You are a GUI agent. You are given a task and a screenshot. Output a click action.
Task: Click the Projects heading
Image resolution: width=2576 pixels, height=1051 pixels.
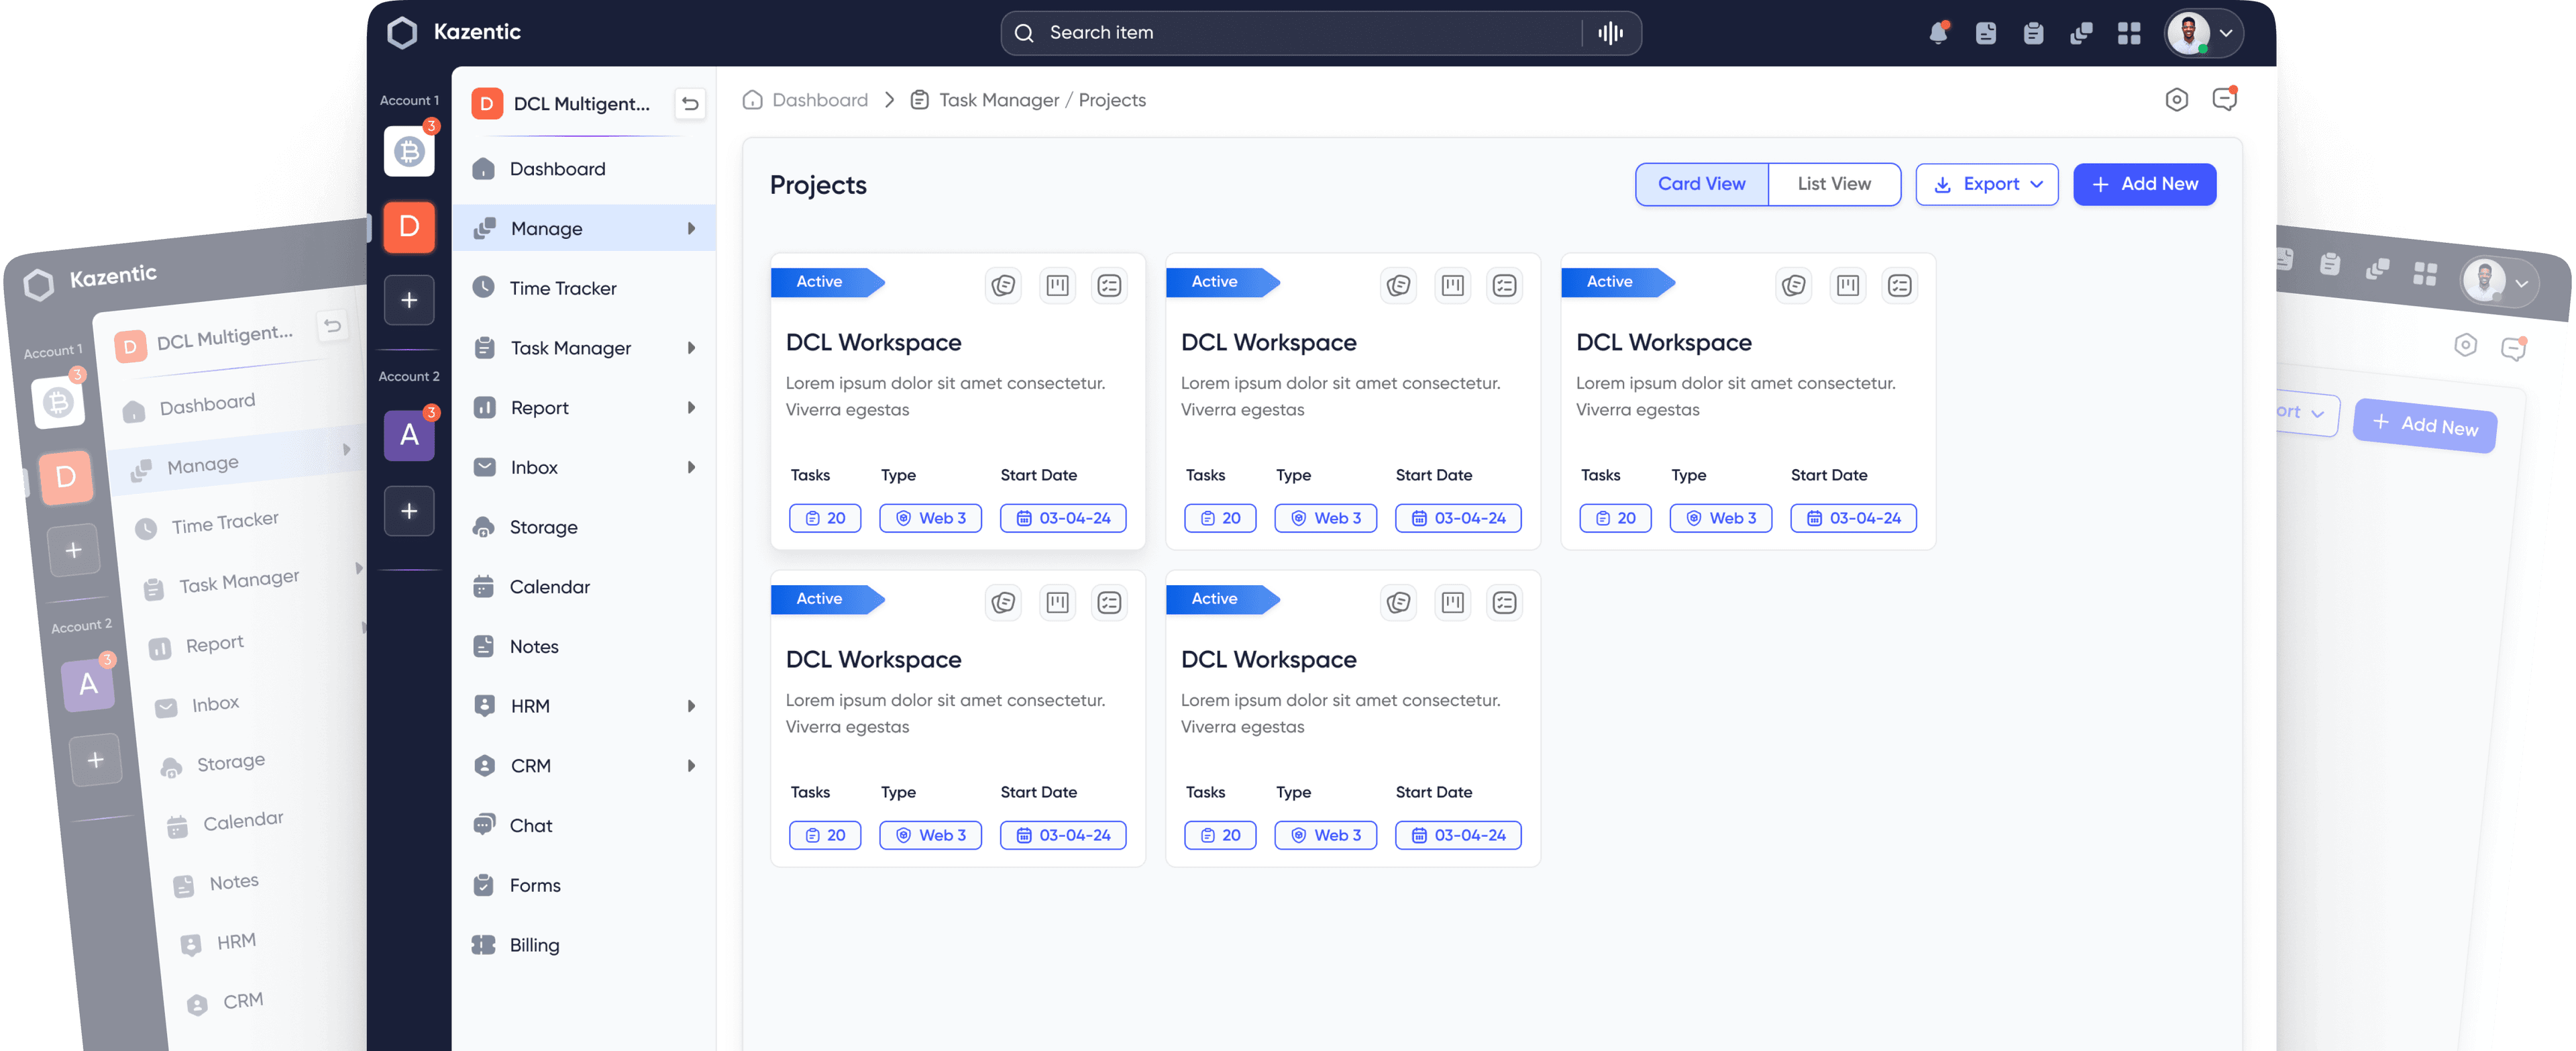(x=818, y=185)
